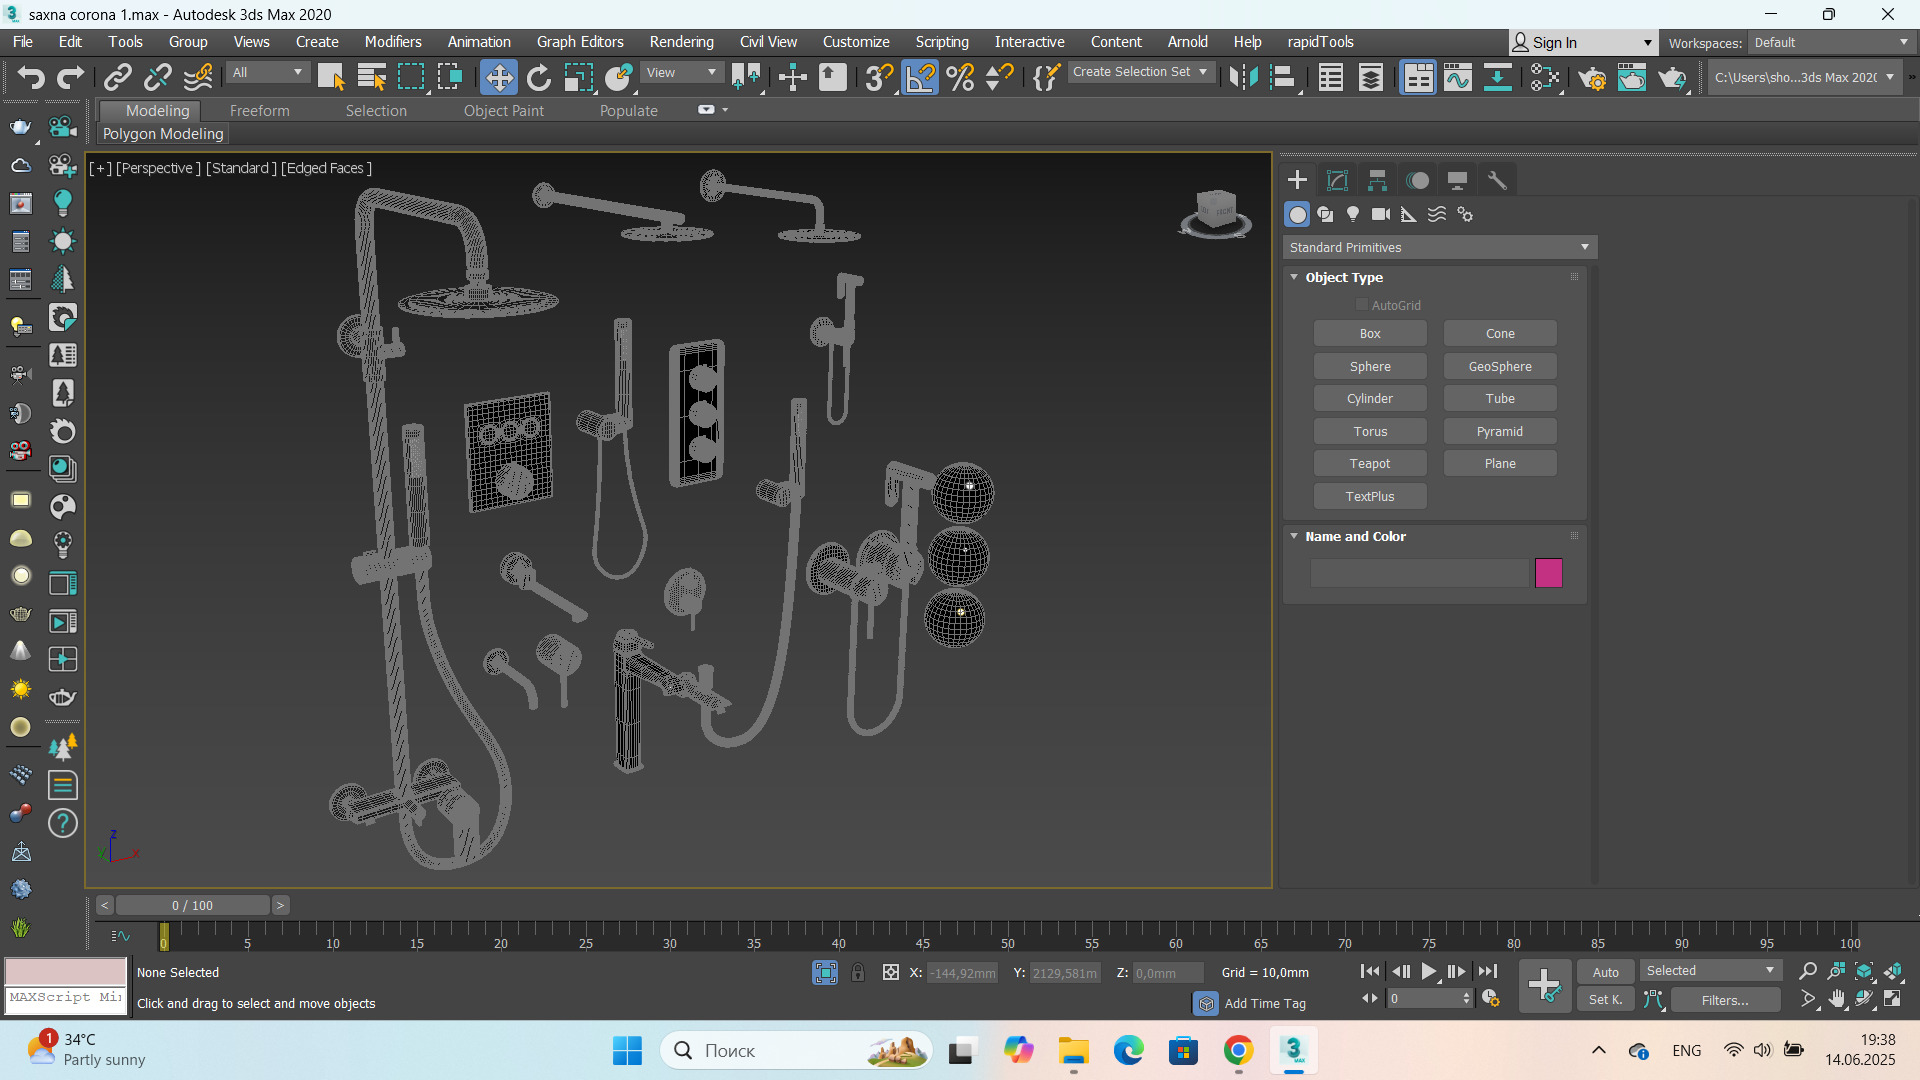Image resolution: width=1920 pixels, height=1080 pixels.
Task: Click the time slider 0/100 thumb
Action: click(192, 906)
